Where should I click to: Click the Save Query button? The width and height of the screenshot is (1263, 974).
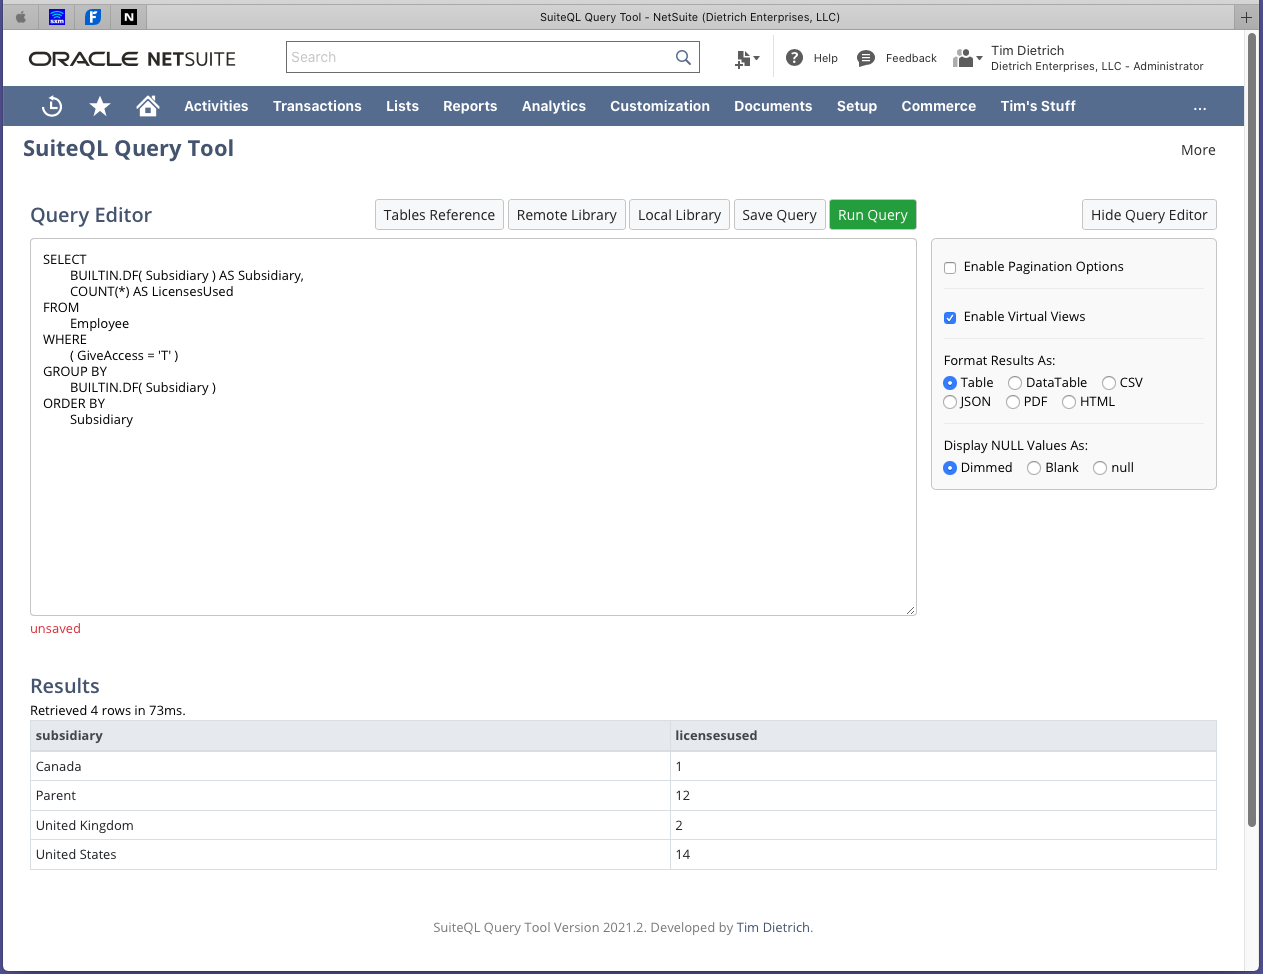point(779,215)
